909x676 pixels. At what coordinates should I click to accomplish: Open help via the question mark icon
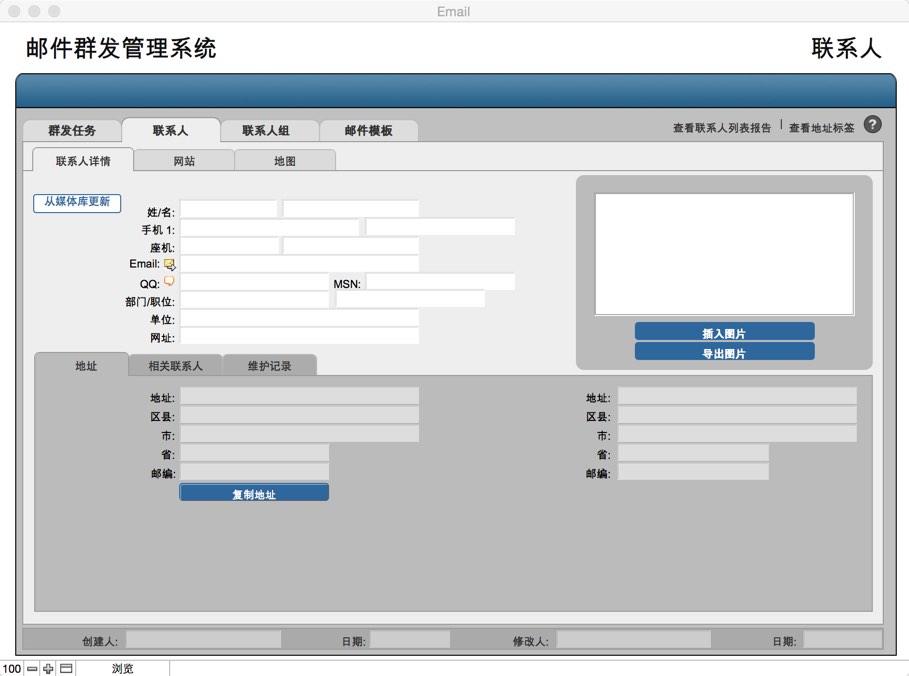tap(872, 125)
